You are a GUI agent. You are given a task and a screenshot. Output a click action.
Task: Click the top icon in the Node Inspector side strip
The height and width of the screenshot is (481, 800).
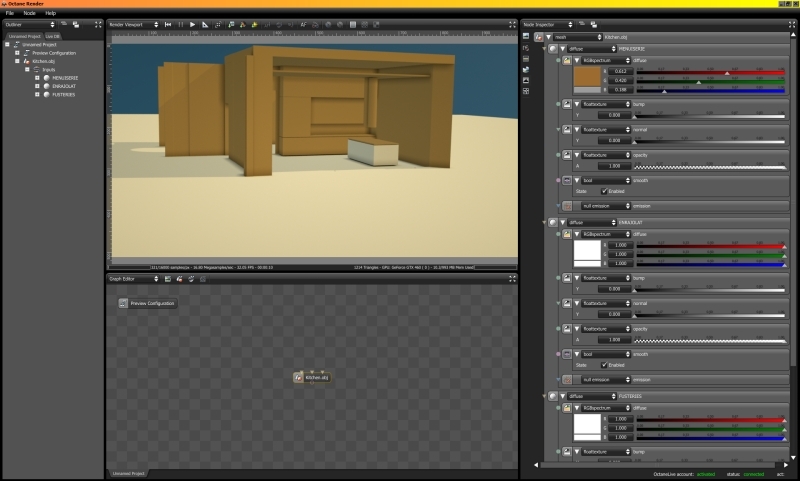click(x=526, y=36)
